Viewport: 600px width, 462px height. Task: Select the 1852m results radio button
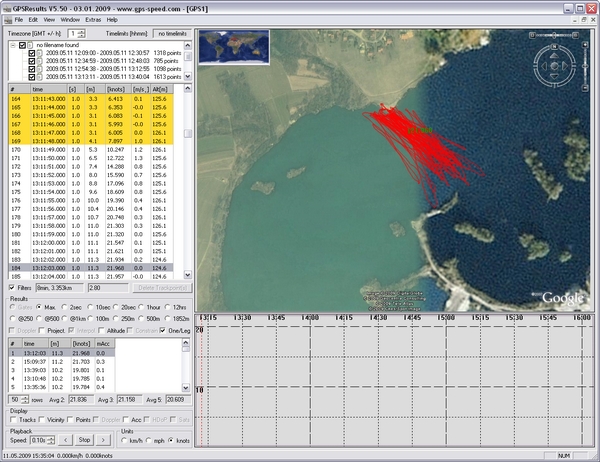coord(167,318)
